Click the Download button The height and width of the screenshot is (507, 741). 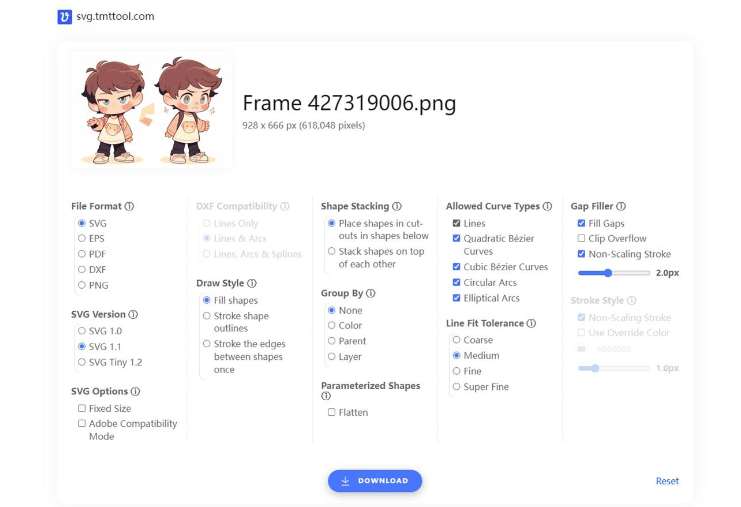click(375, 481)
